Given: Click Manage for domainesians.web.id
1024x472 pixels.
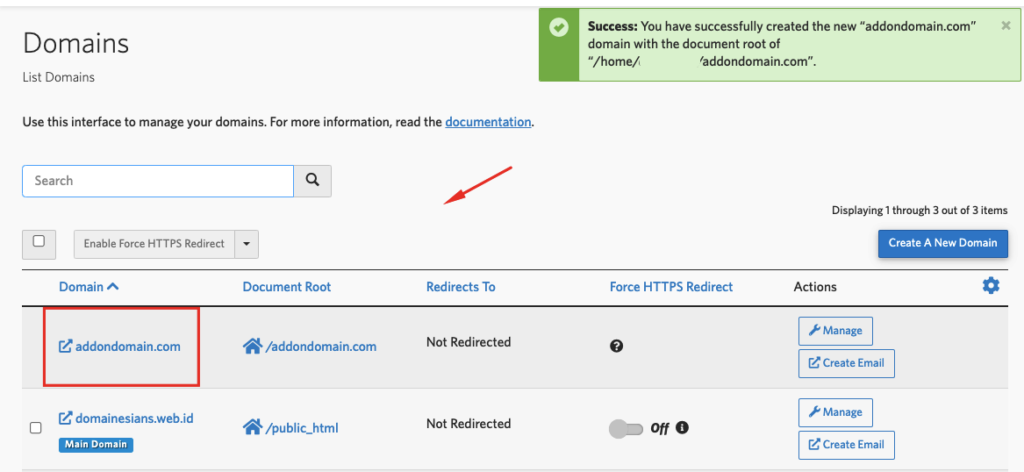Looking at the screenshot, I should [835, 412].
